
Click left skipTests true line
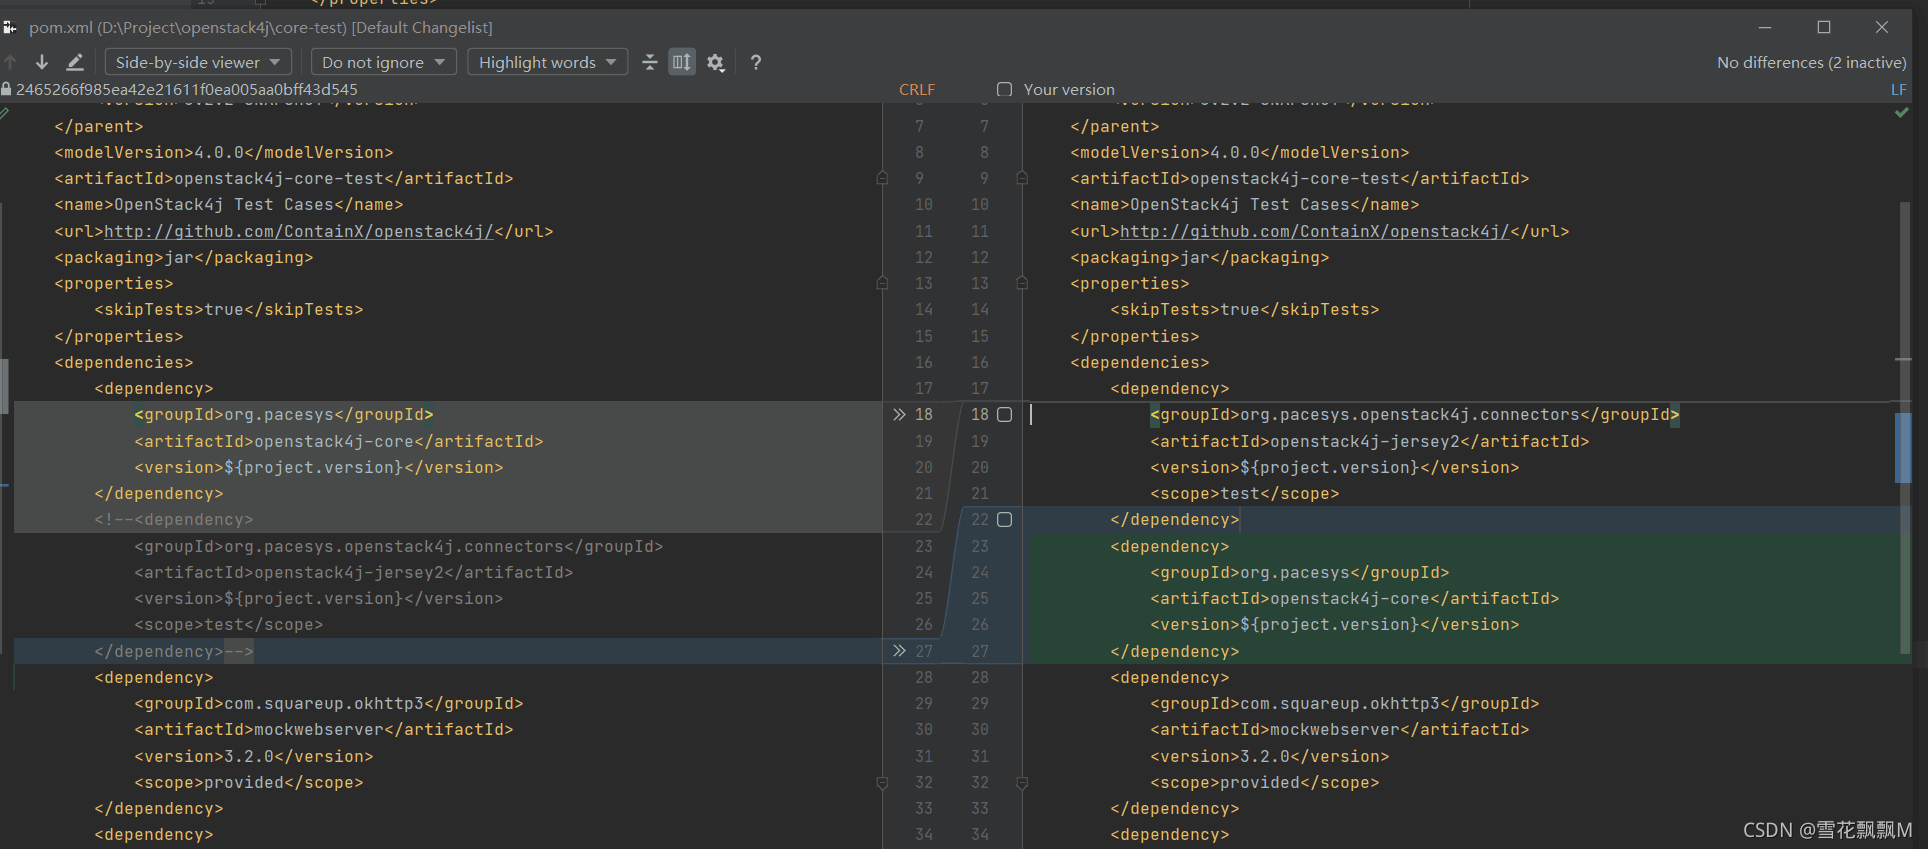(x=229, y=309)
